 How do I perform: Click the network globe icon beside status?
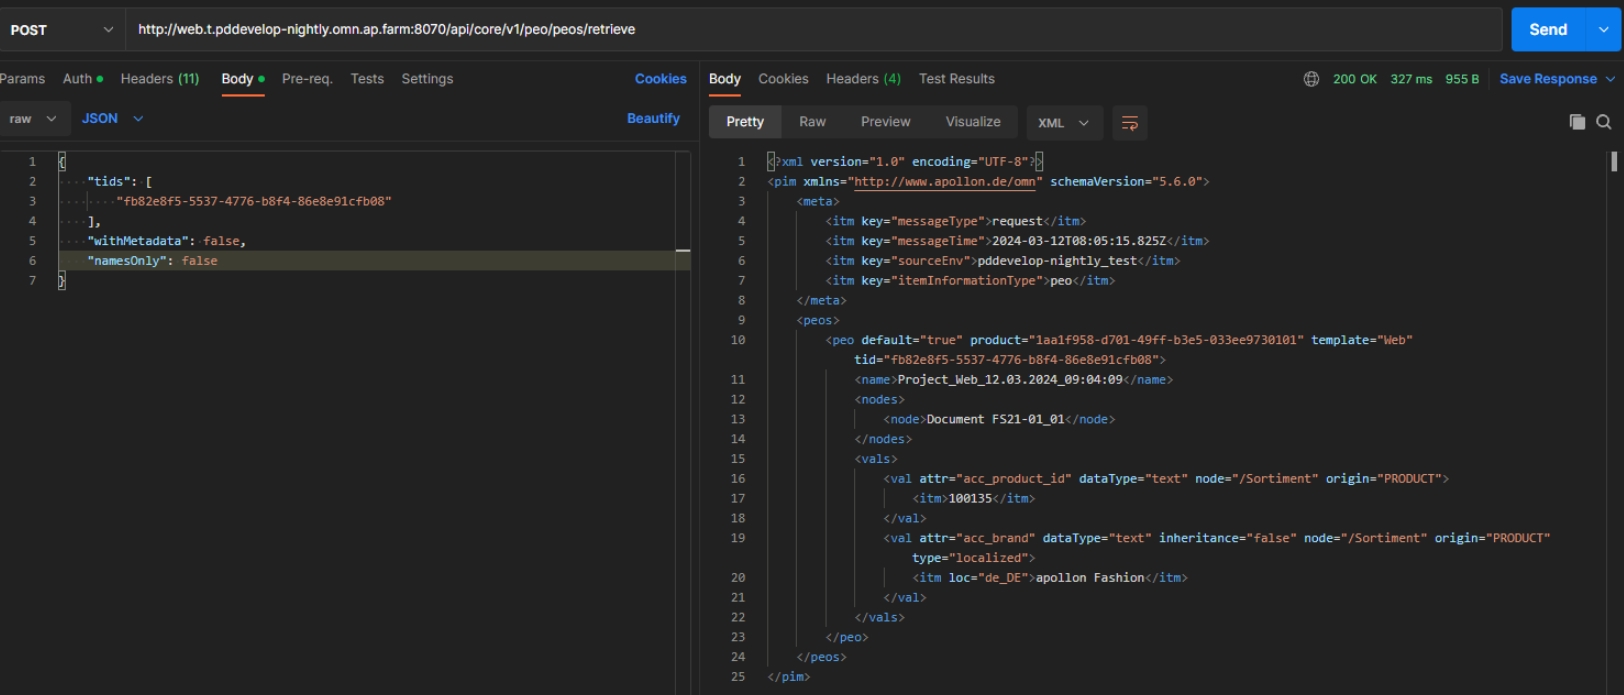coord(1311,79)
